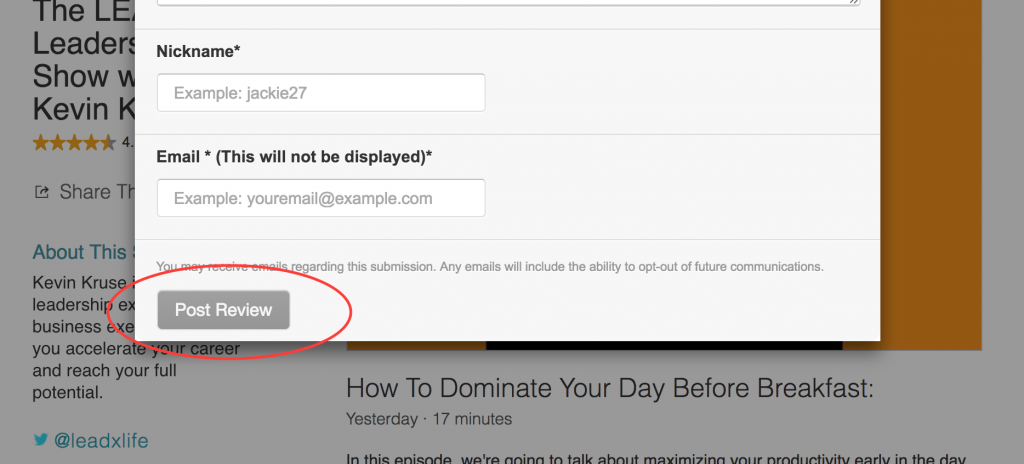Grab the review textarea resize grip
The image size is (1024, 464).
[854, 2]
